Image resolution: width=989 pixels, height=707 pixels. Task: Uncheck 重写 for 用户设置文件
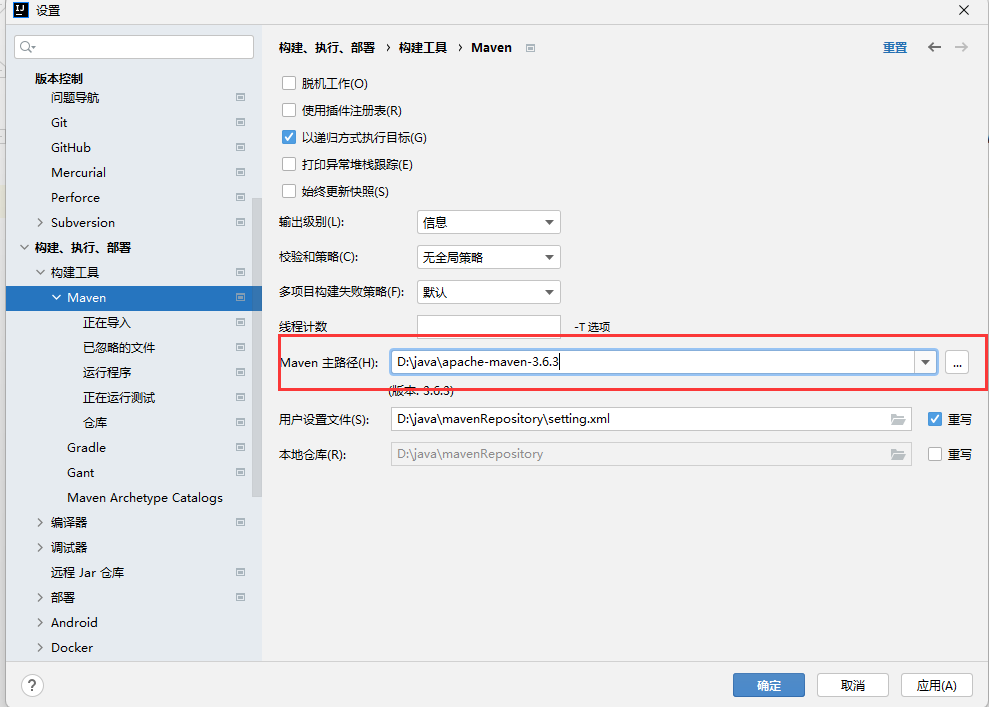tap(935, 419)
